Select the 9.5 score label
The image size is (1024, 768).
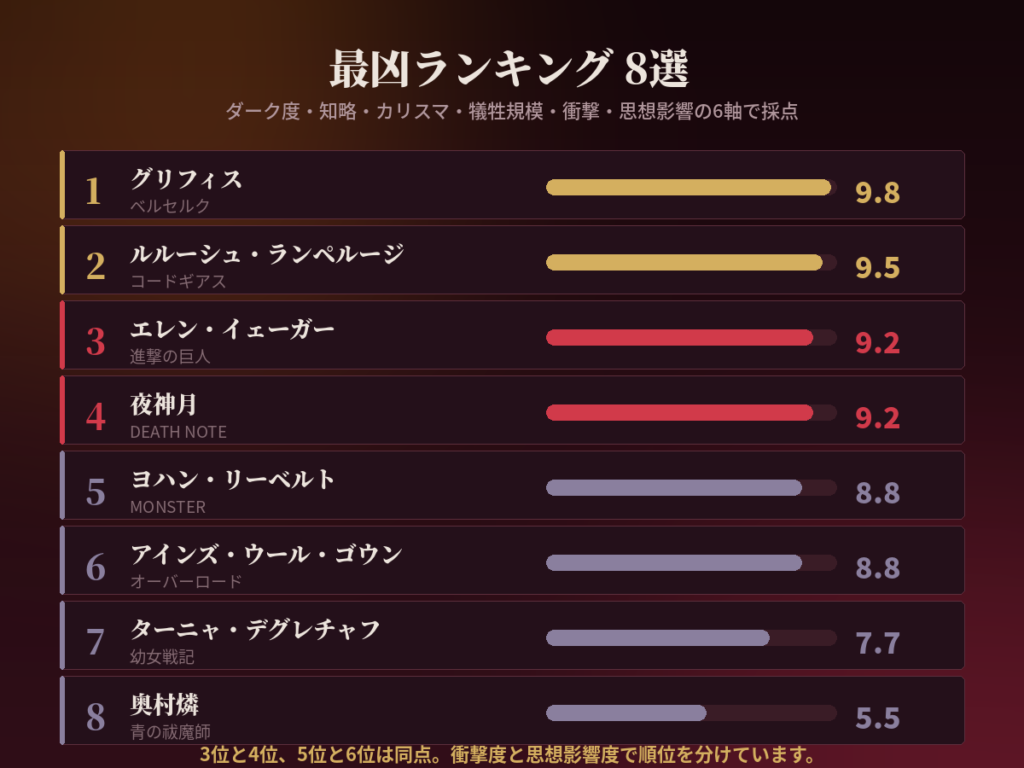pos(877,268)
